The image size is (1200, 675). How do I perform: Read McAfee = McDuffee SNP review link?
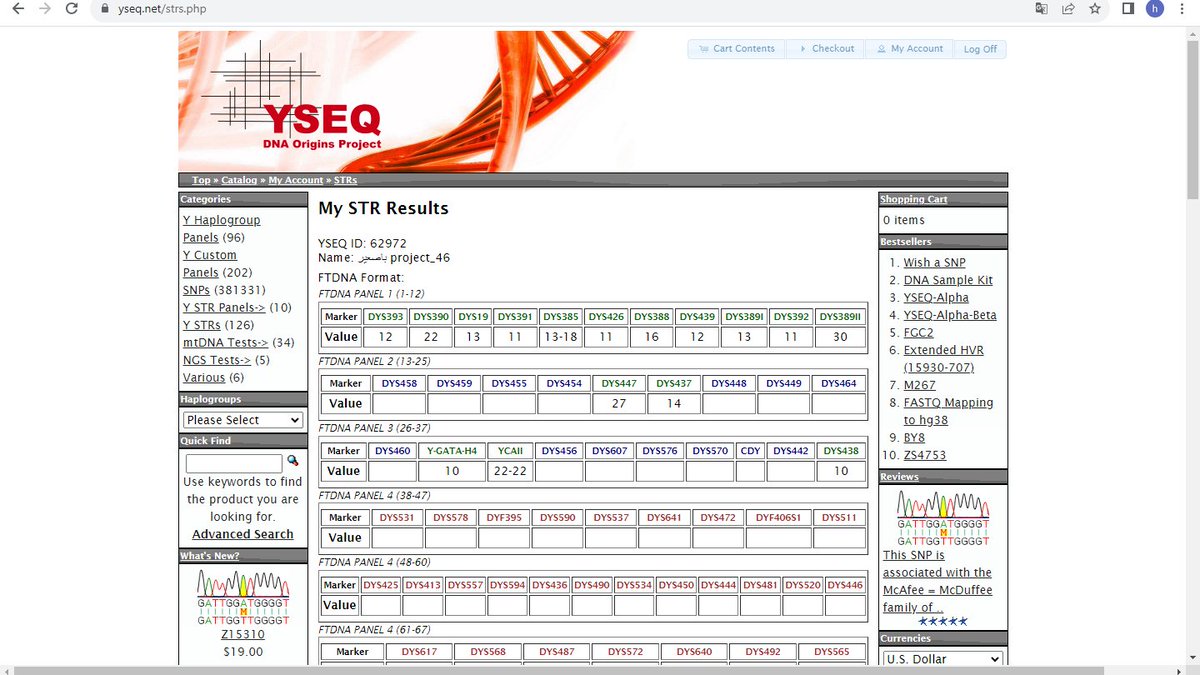tap(937, 581)
